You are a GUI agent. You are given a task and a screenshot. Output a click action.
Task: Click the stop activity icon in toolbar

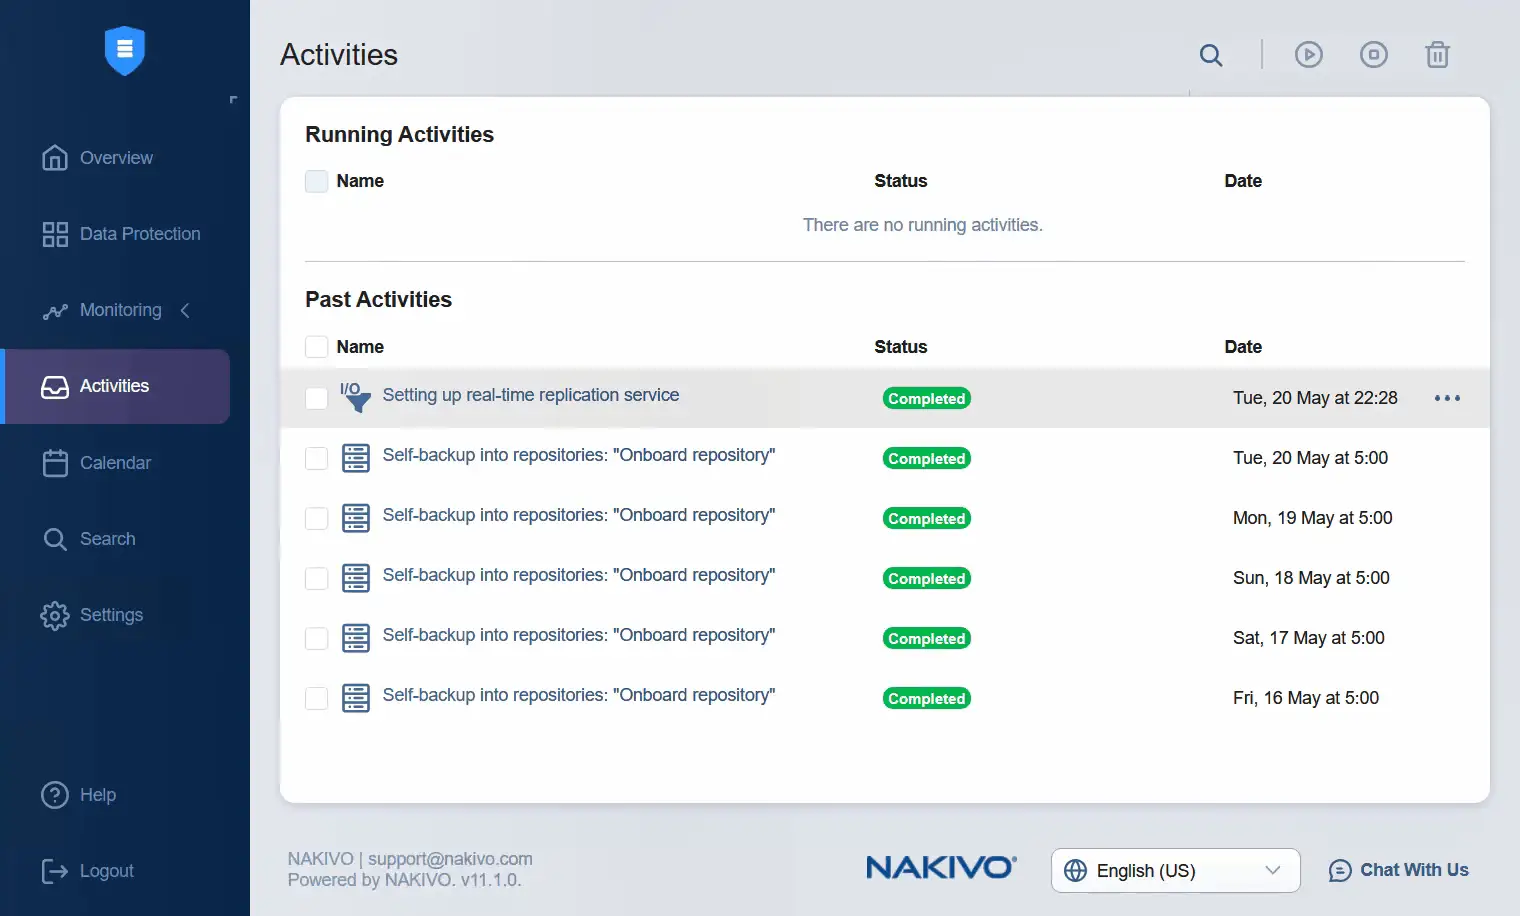pyautogui.click(x=1373, y=55)
